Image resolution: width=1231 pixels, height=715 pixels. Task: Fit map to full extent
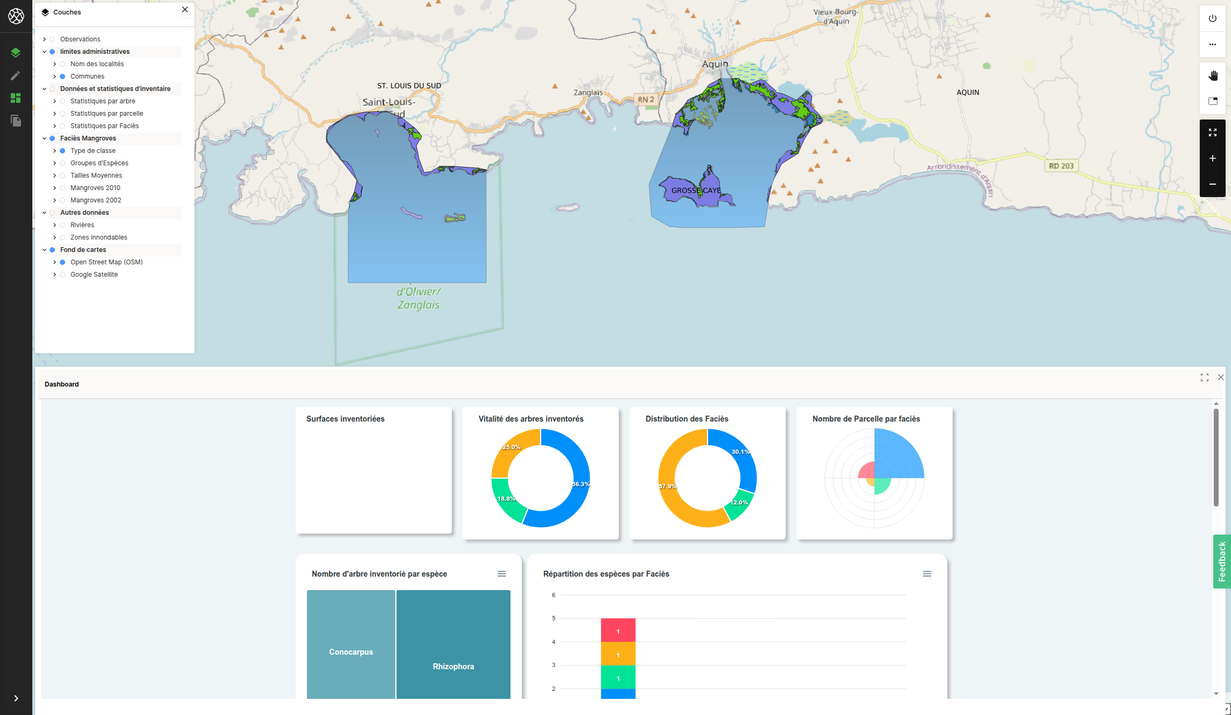click(x=1212, y=133)
